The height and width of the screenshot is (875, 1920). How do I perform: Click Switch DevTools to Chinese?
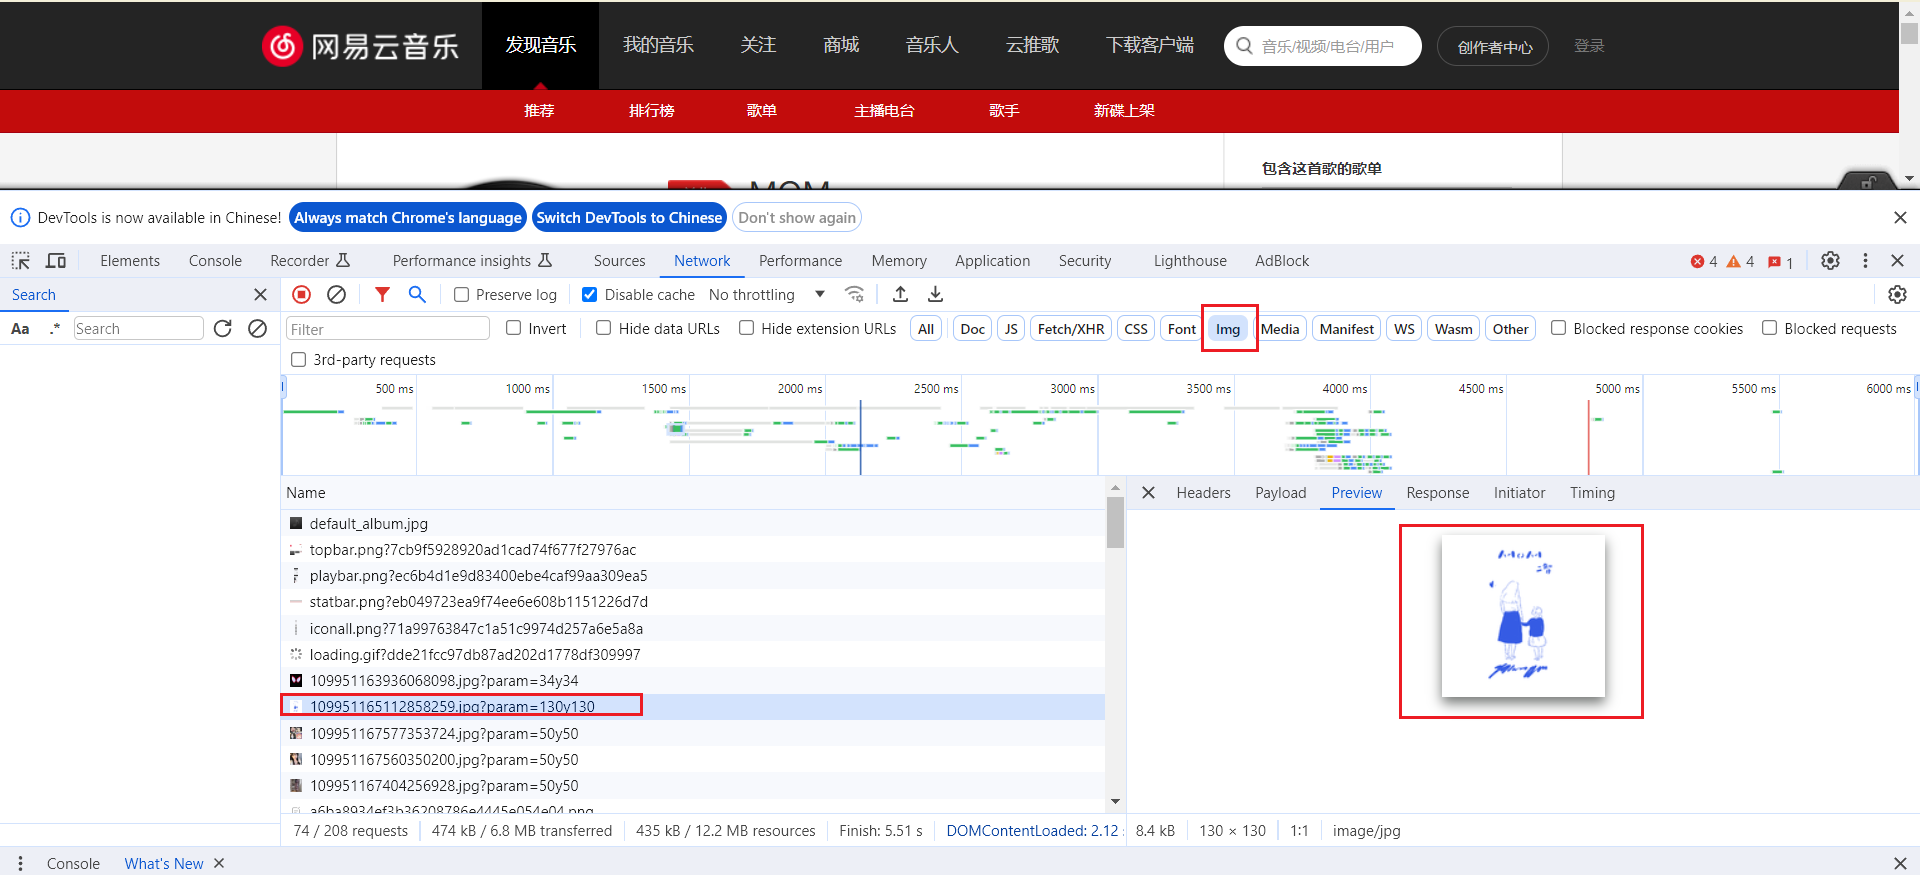(629, 217)
